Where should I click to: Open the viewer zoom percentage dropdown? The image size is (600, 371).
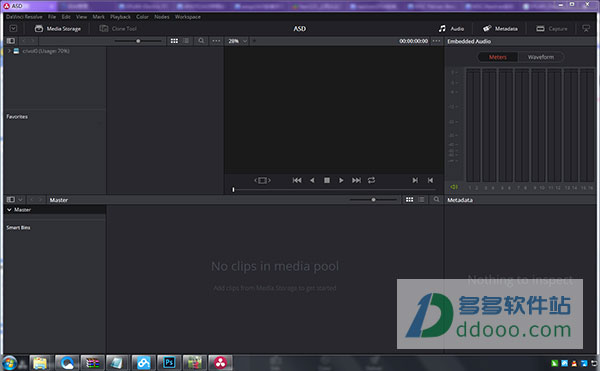point(238,41)
